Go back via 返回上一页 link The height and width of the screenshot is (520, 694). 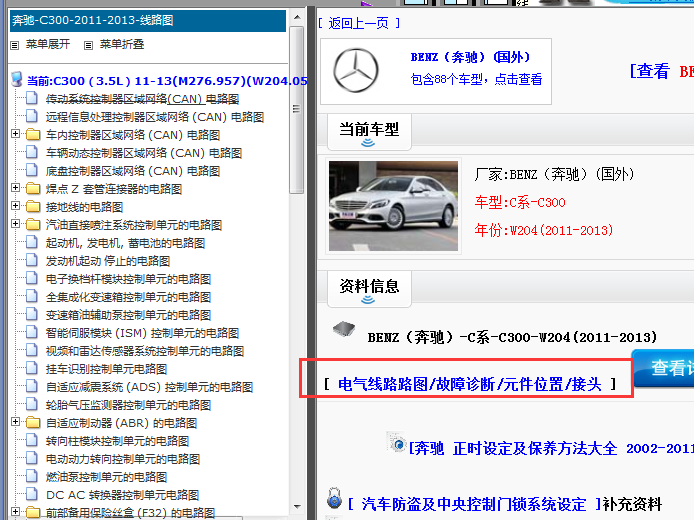click(360, 23)
